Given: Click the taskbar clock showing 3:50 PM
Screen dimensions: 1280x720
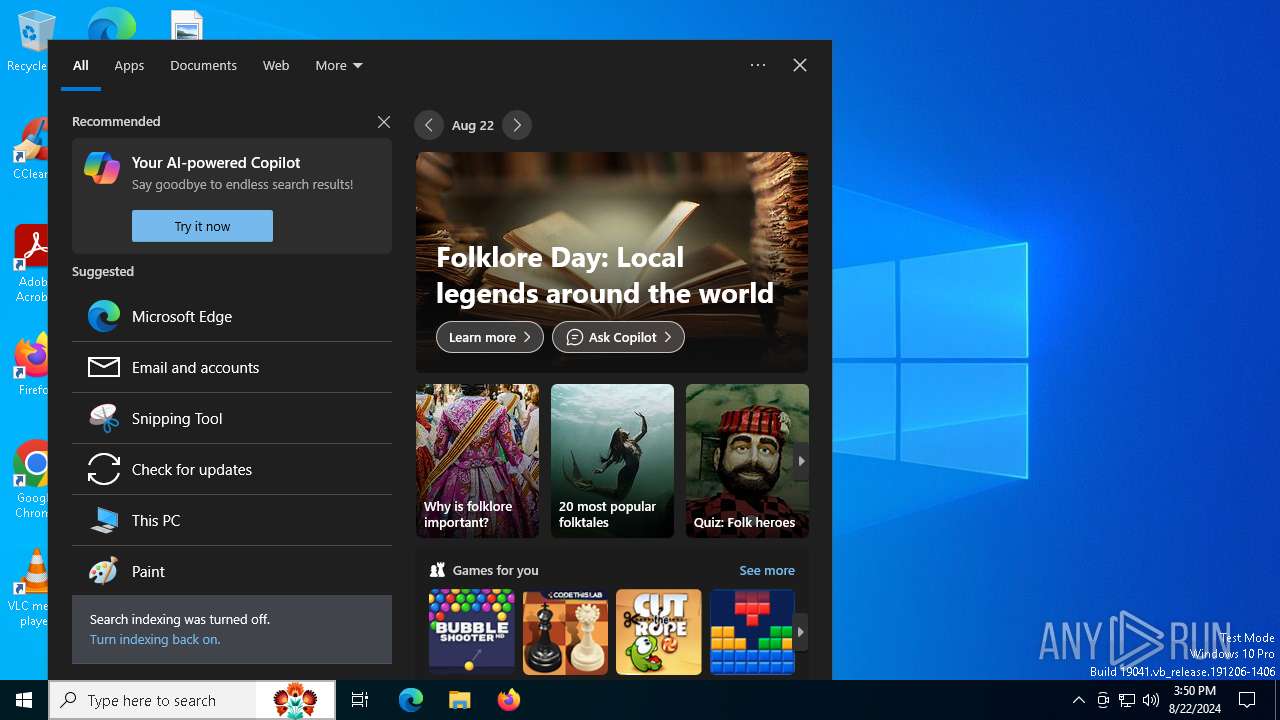Looking at the screenshot, I should click(1195, 700).
